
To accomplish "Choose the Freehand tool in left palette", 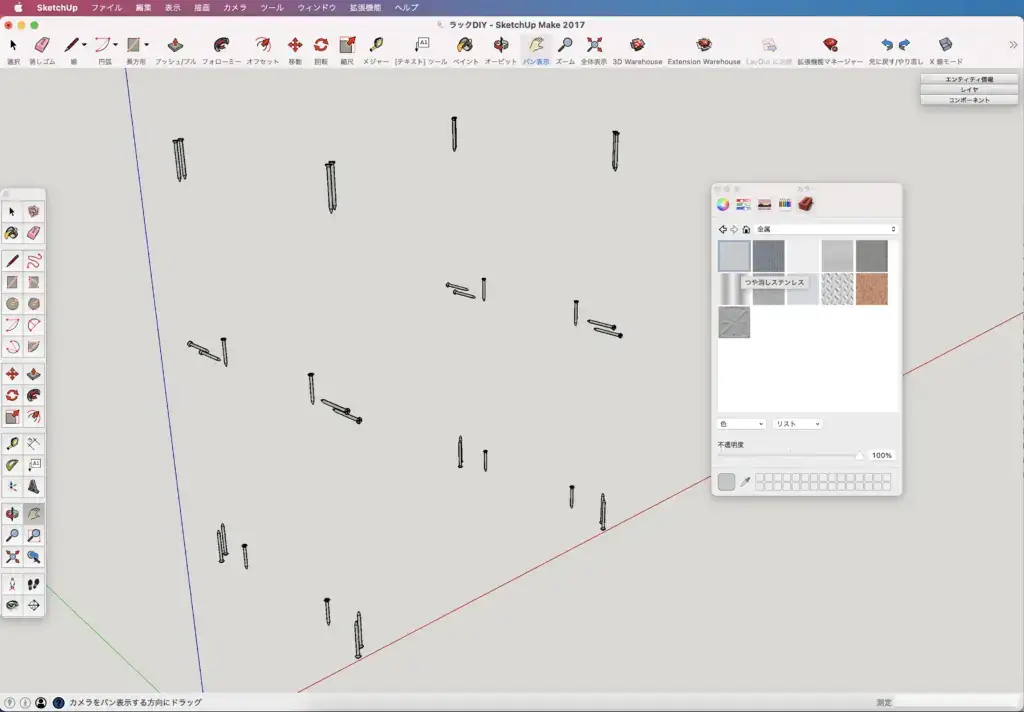I will [x=33, y=261].
